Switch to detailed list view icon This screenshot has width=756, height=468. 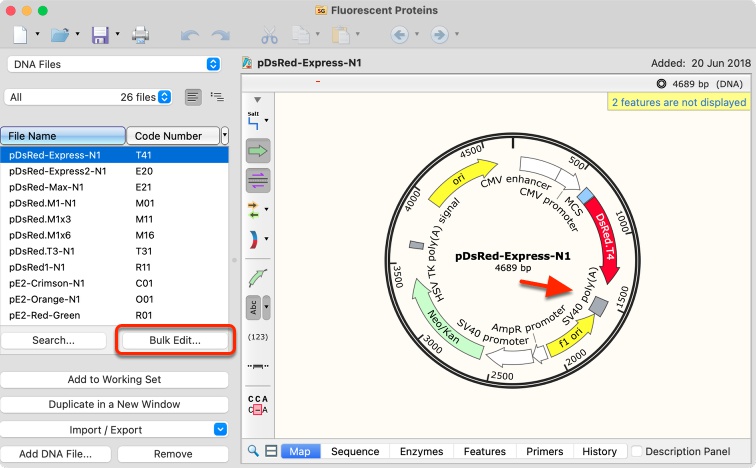217,97
